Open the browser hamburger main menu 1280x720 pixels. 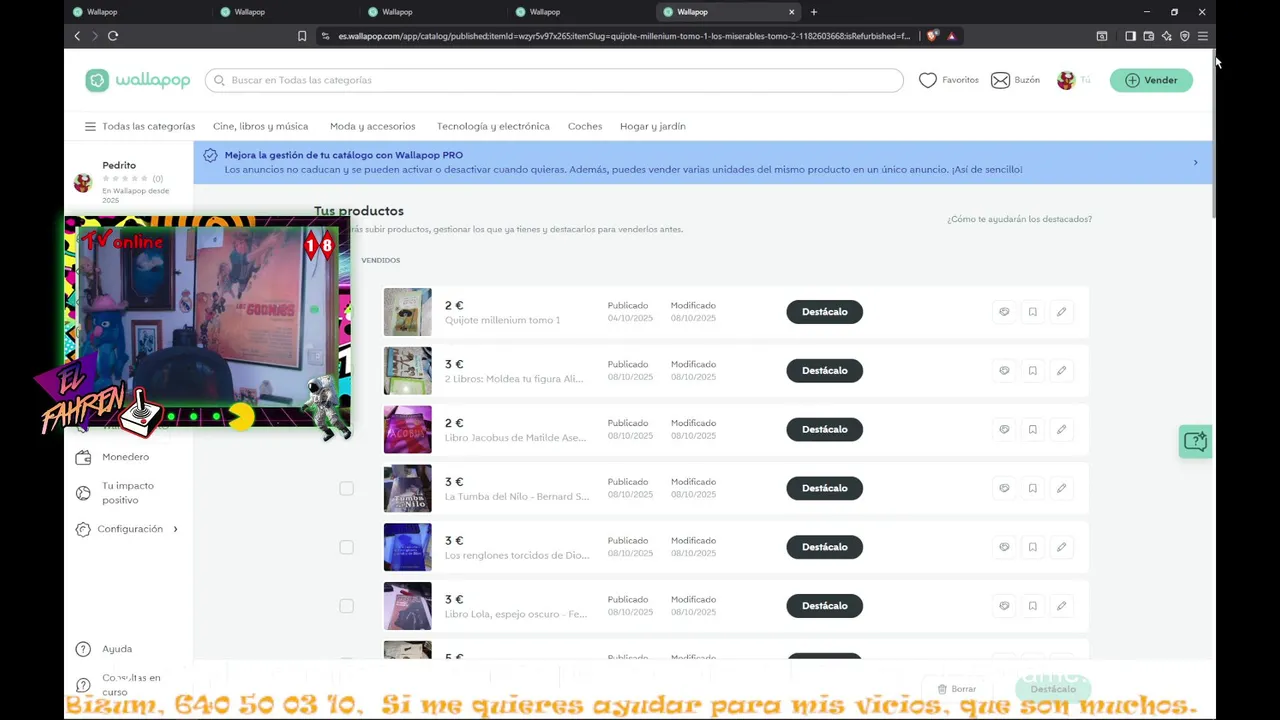1203,36
